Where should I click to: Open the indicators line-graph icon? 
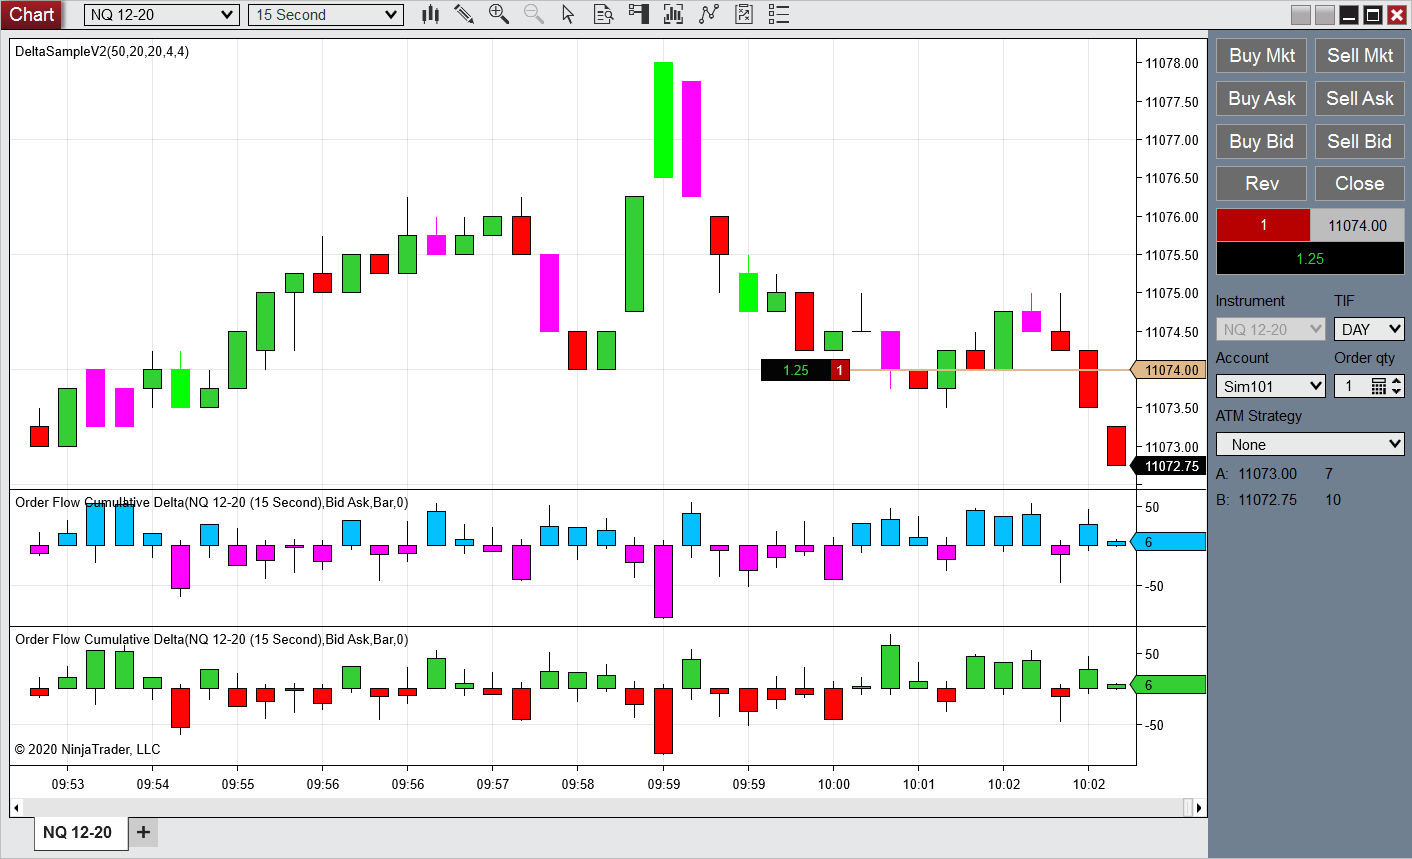709,14
